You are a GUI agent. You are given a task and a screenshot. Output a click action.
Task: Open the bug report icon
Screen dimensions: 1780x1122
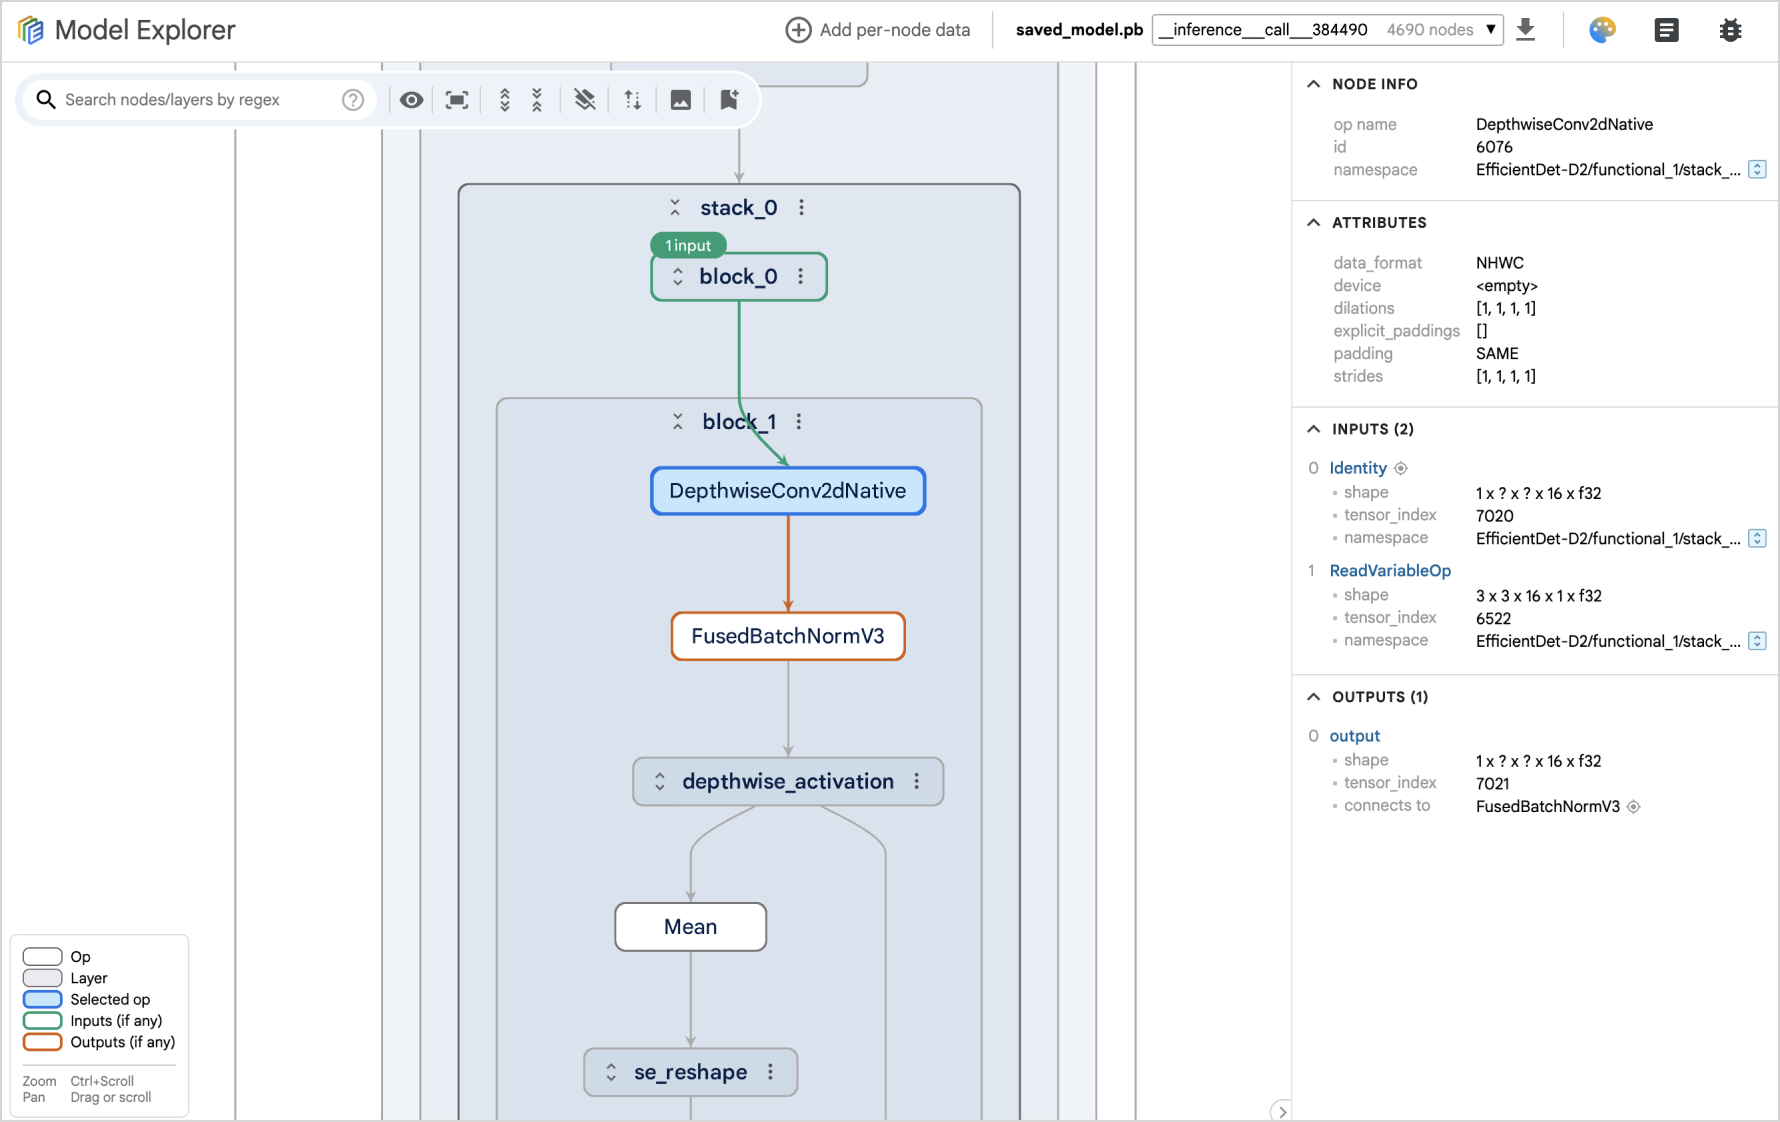click(x=1731, y=29)
